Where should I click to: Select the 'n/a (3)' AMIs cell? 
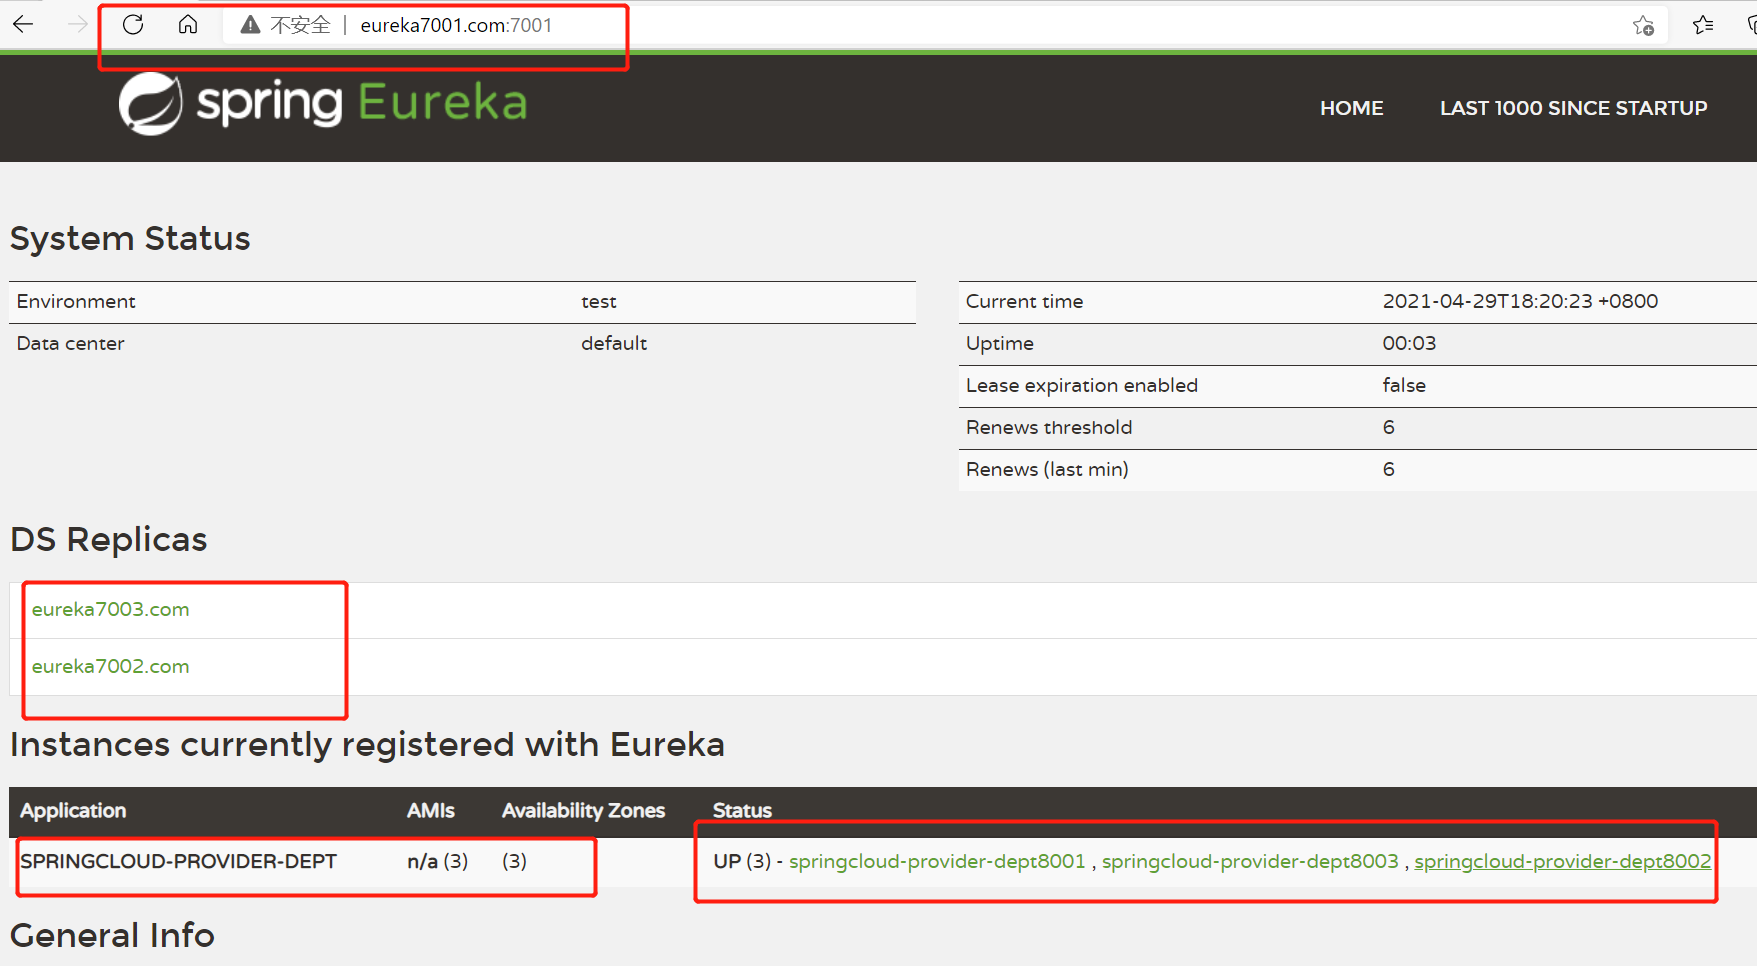(437, 861)
